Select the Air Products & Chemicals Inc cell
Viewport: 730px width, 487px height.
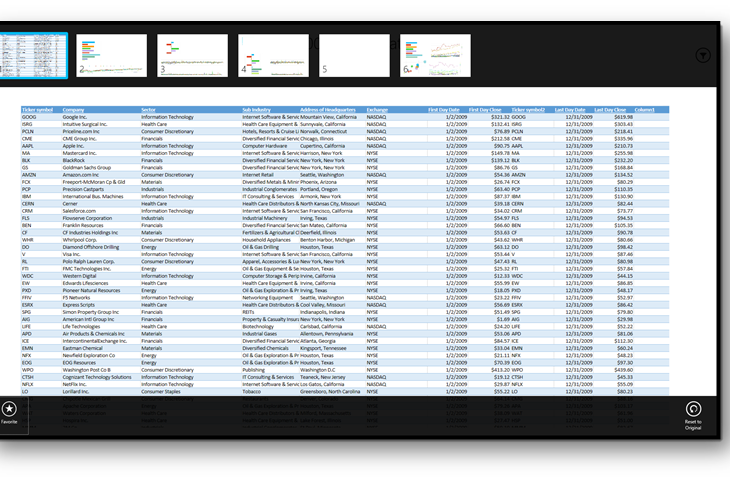click(94, 333)
